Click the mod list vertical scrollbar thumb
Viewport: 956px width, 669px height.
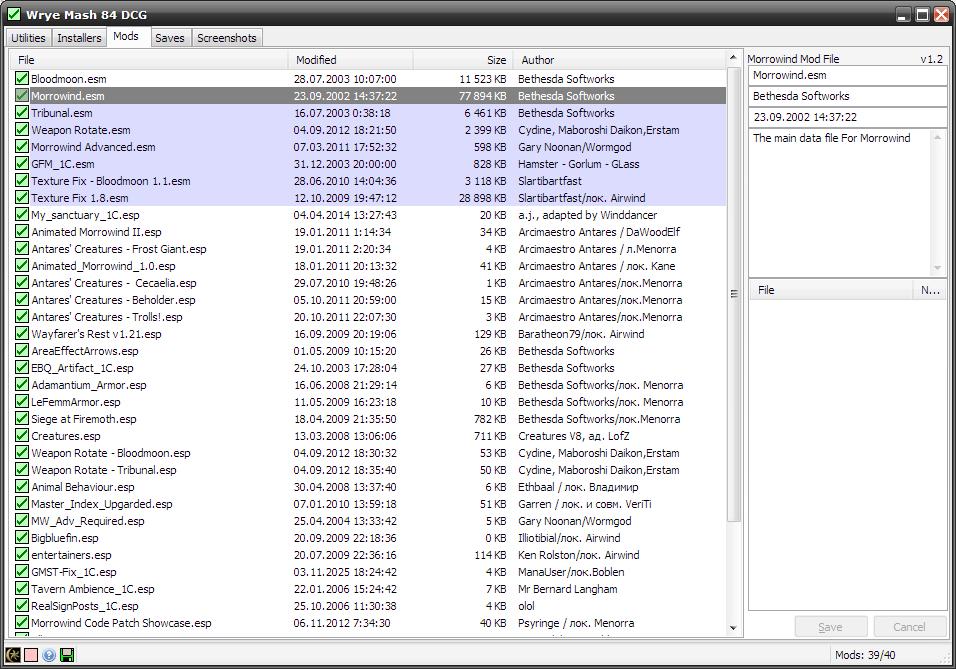point(733,294)
